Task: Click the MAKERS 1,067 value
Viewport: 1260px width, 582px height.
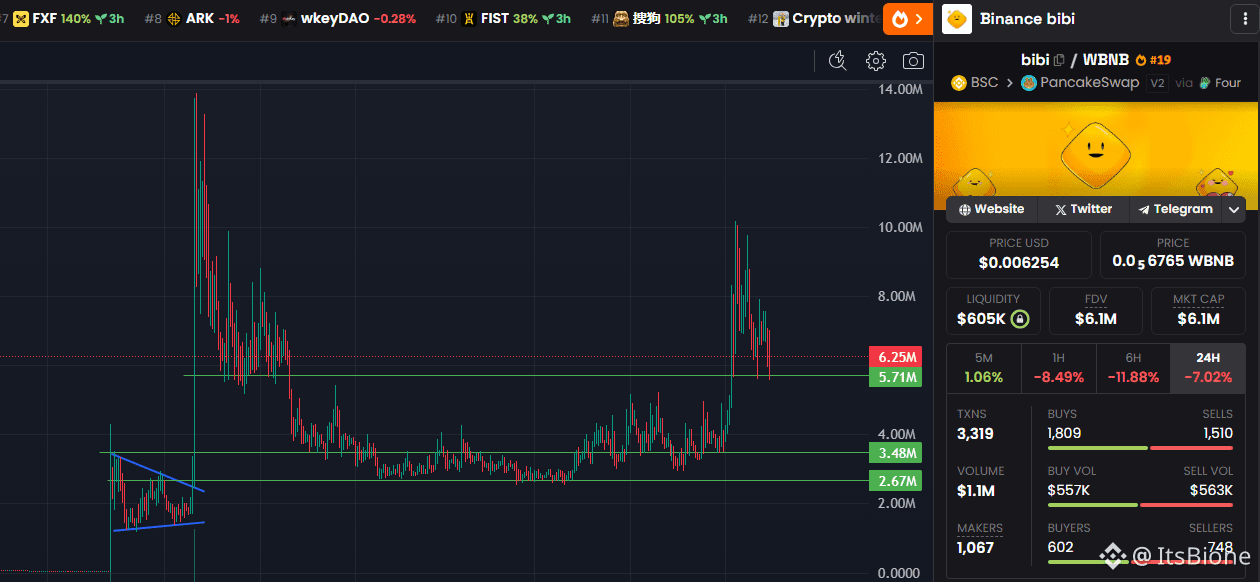Action: tap(975, 547)
